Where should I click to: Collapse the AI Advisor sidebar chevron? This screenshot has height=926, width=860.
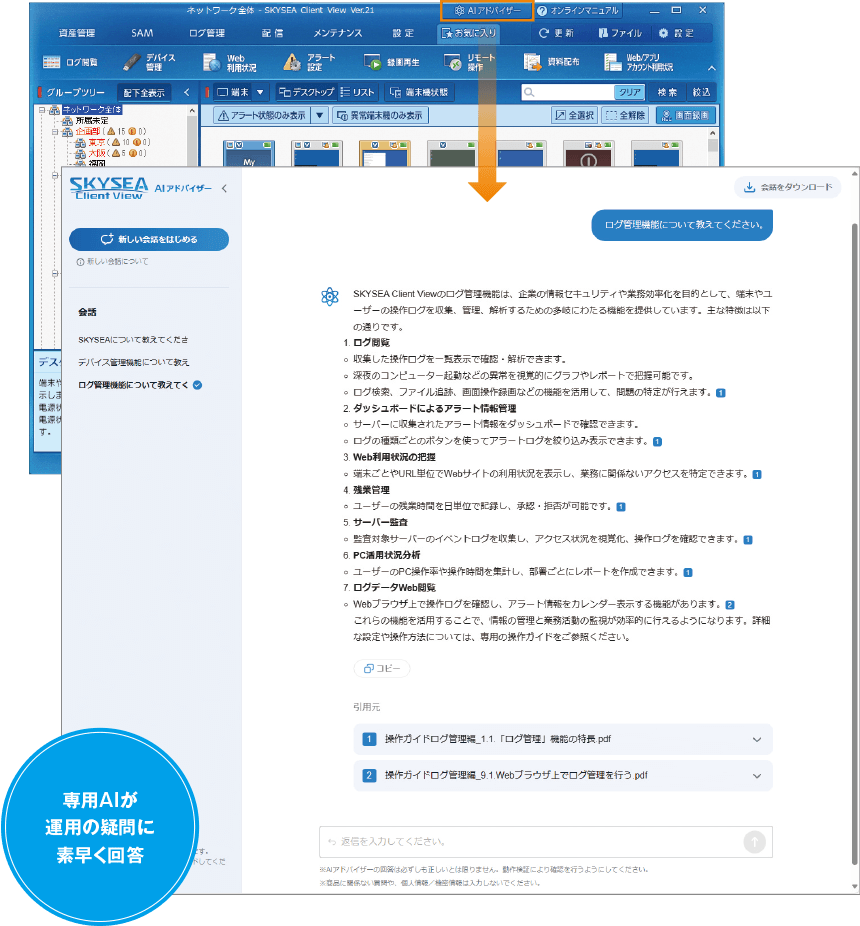224,188
